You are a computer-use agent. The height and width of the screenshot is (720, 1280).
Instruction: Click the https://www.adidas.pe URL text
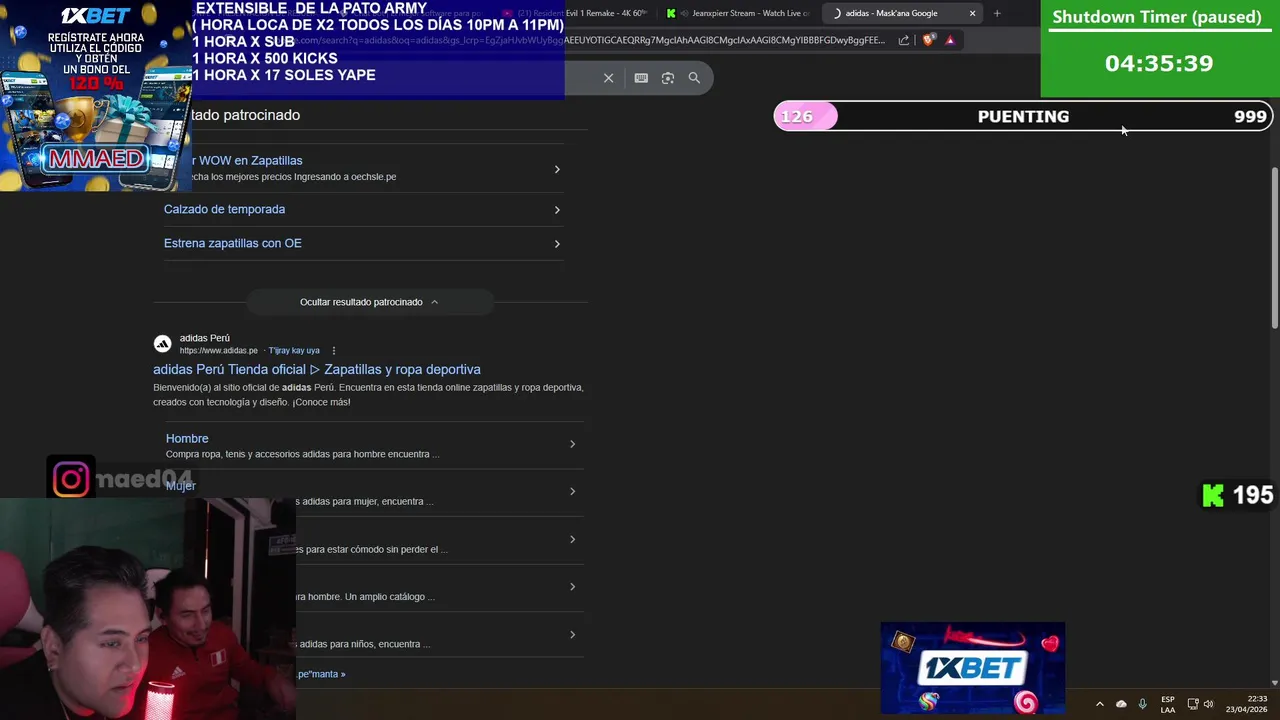point(218,351)
